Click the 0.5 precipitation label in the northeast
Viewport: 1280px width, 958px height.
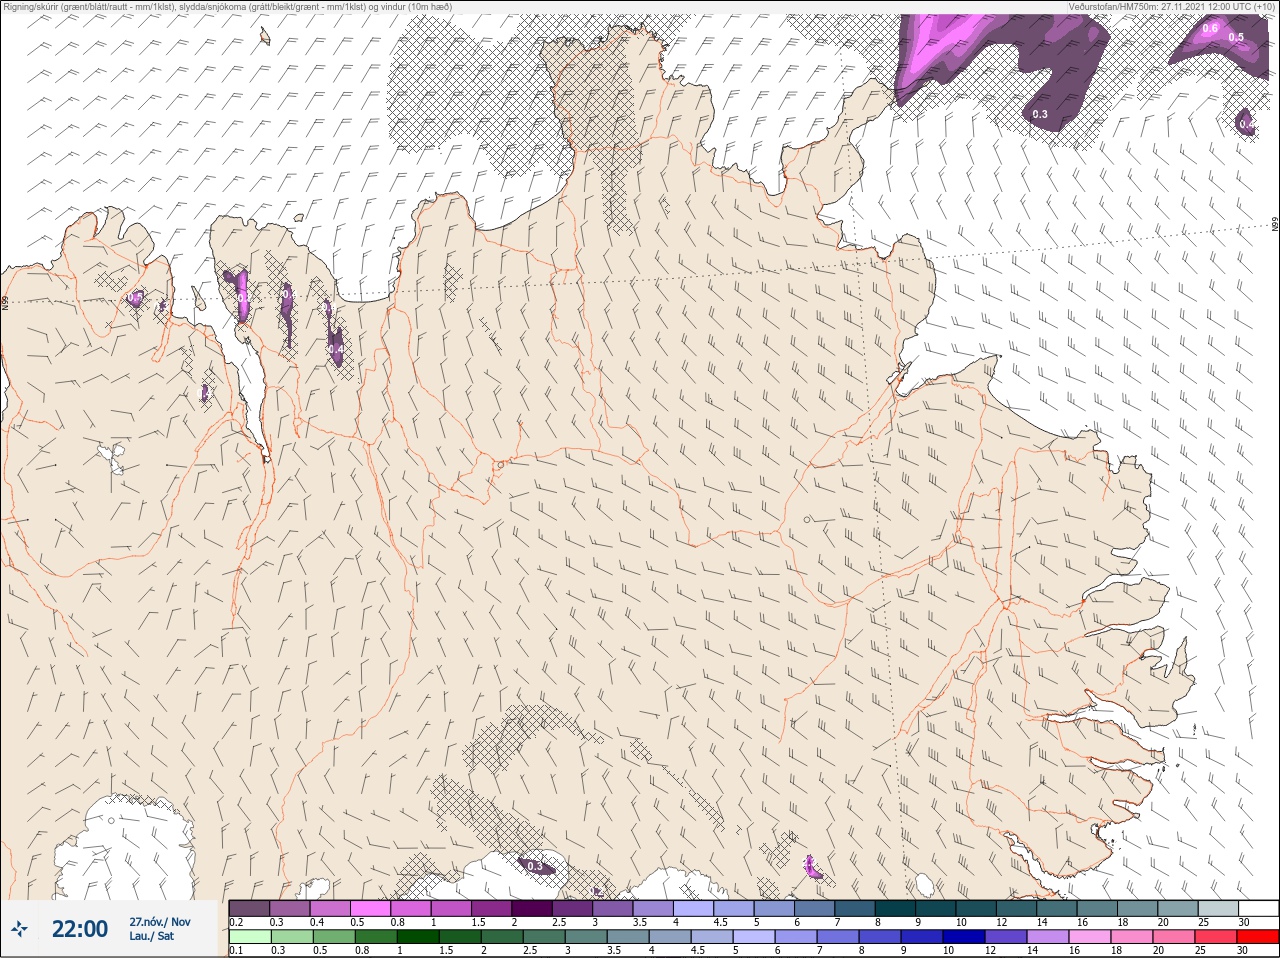point(1236,38)
